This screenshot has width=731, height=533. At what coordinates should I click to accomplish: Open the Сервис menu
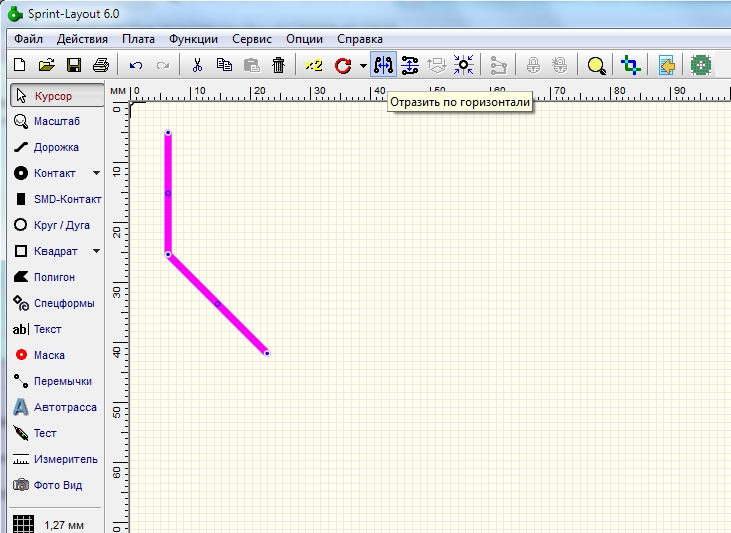251,39
